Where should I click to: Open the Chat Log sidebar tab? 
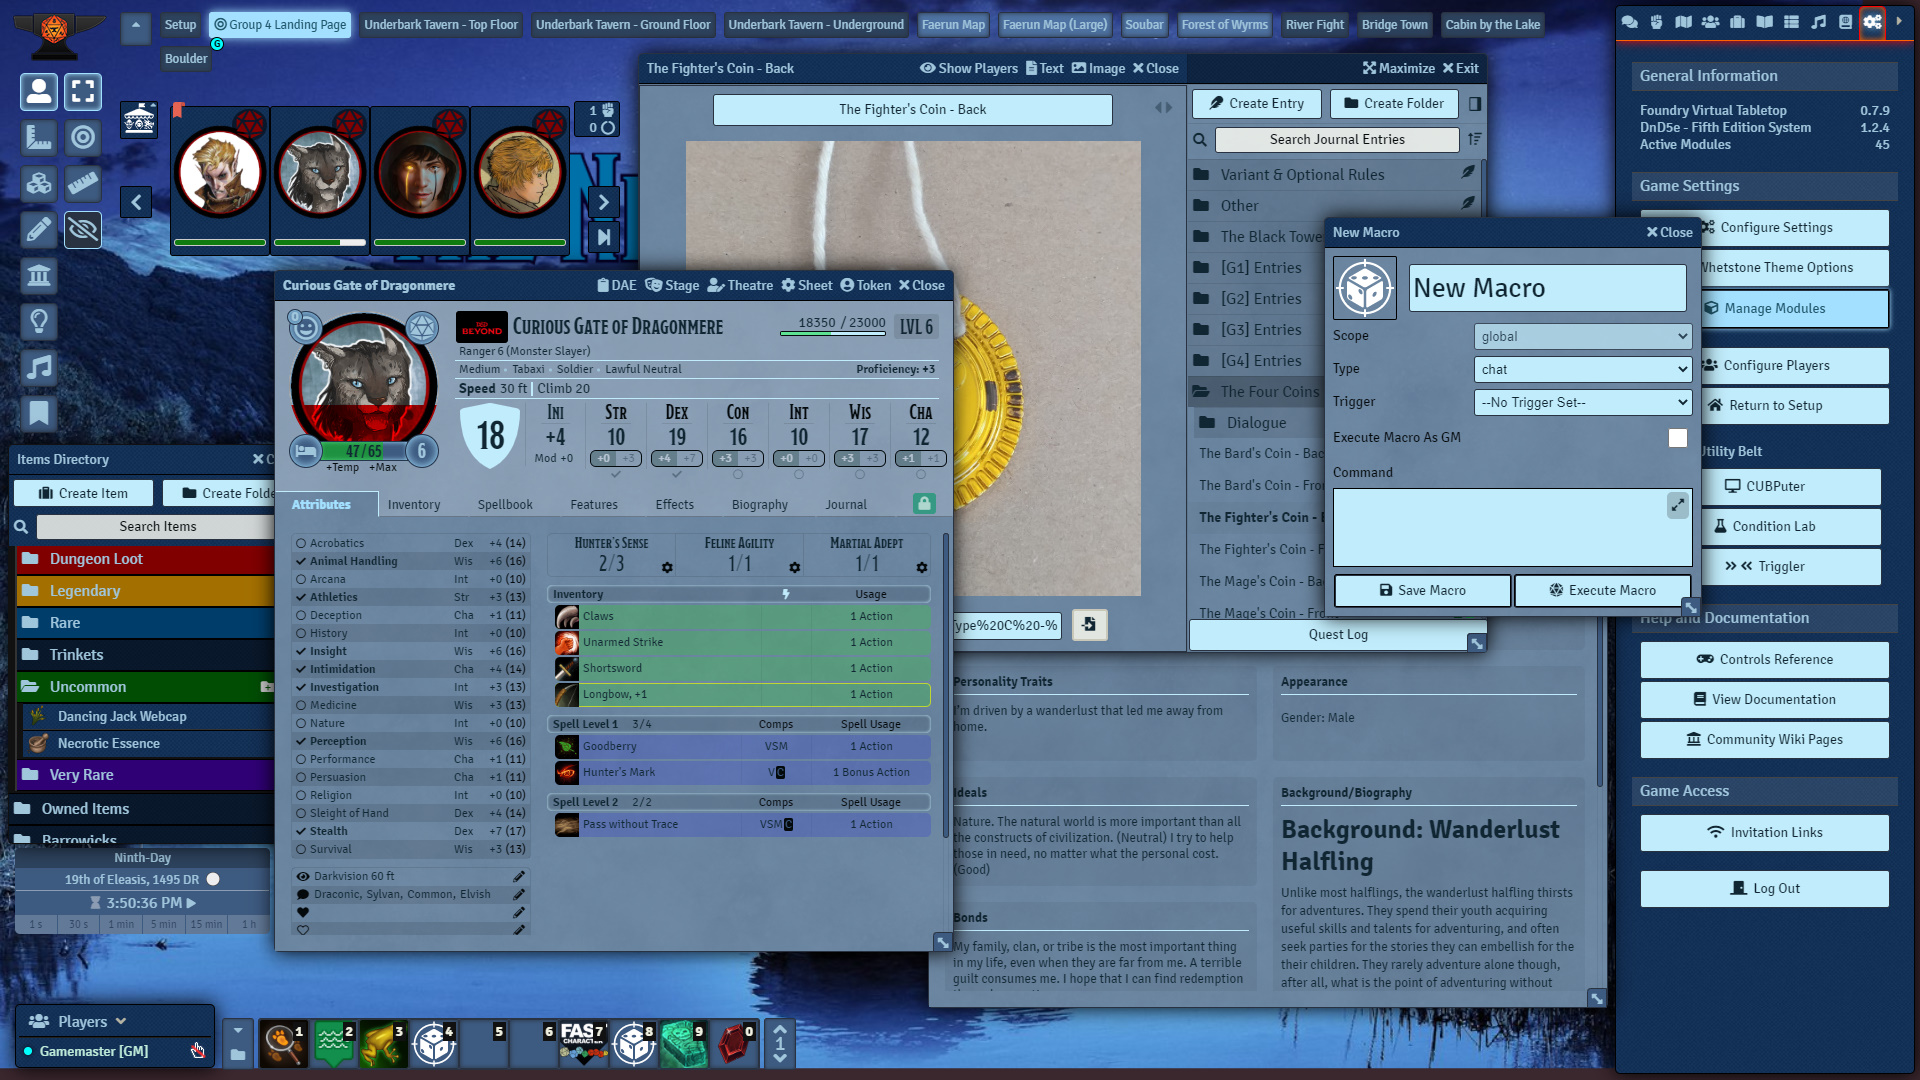tap(1629, 22)
